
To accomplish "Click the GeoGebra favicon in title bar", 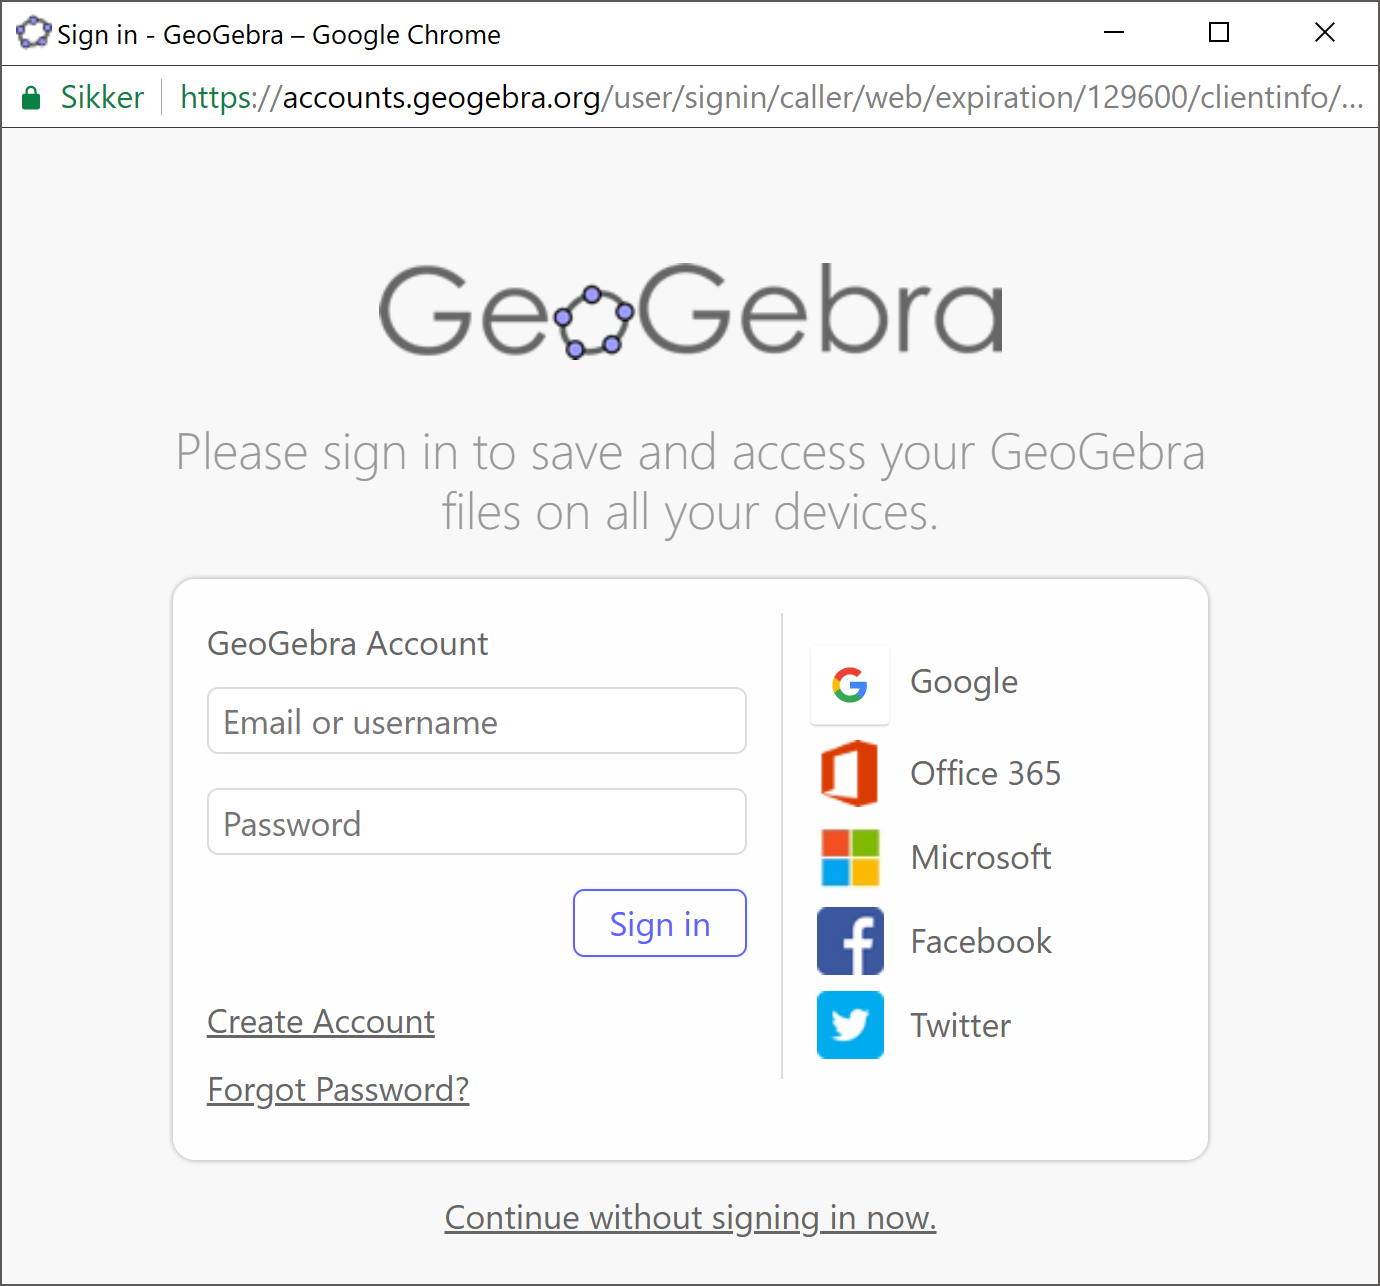I will [x=33, y=33].
